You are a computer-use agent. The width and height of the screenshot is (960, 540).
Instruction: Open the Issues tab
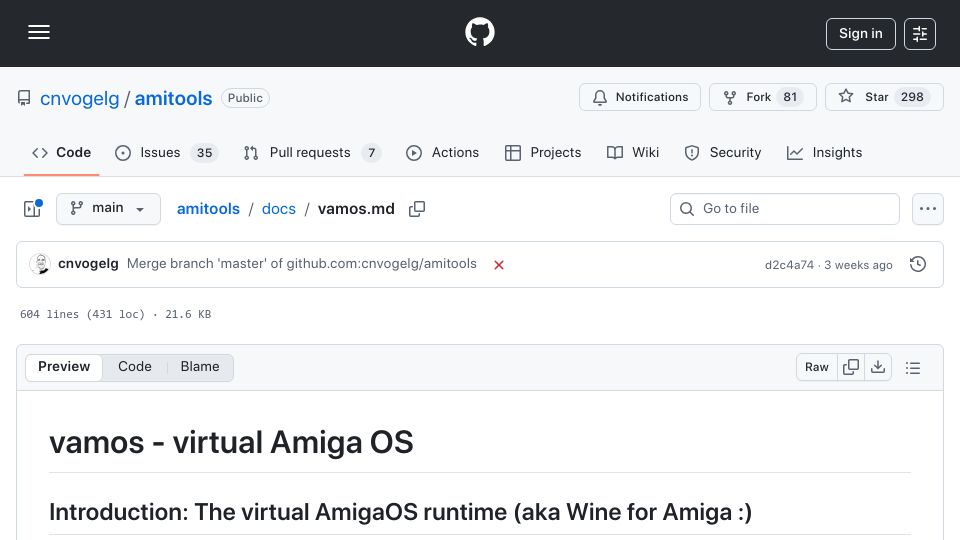coord(166,152)
